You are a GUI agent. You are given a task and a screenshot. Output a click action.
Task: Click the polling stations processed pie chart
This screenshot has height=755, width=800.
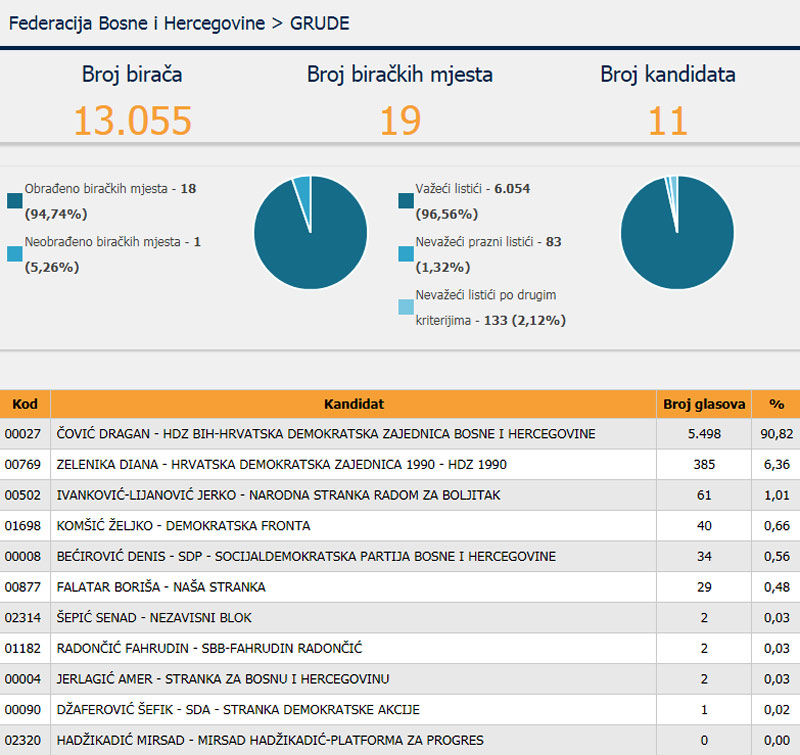pos(311,233)
